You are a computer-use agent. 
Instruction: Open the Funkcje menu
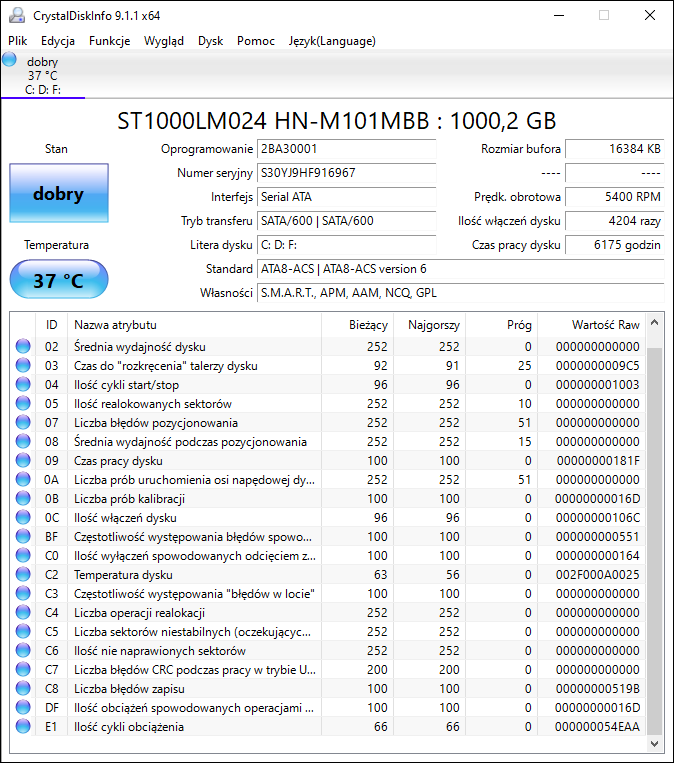point(109,41)
